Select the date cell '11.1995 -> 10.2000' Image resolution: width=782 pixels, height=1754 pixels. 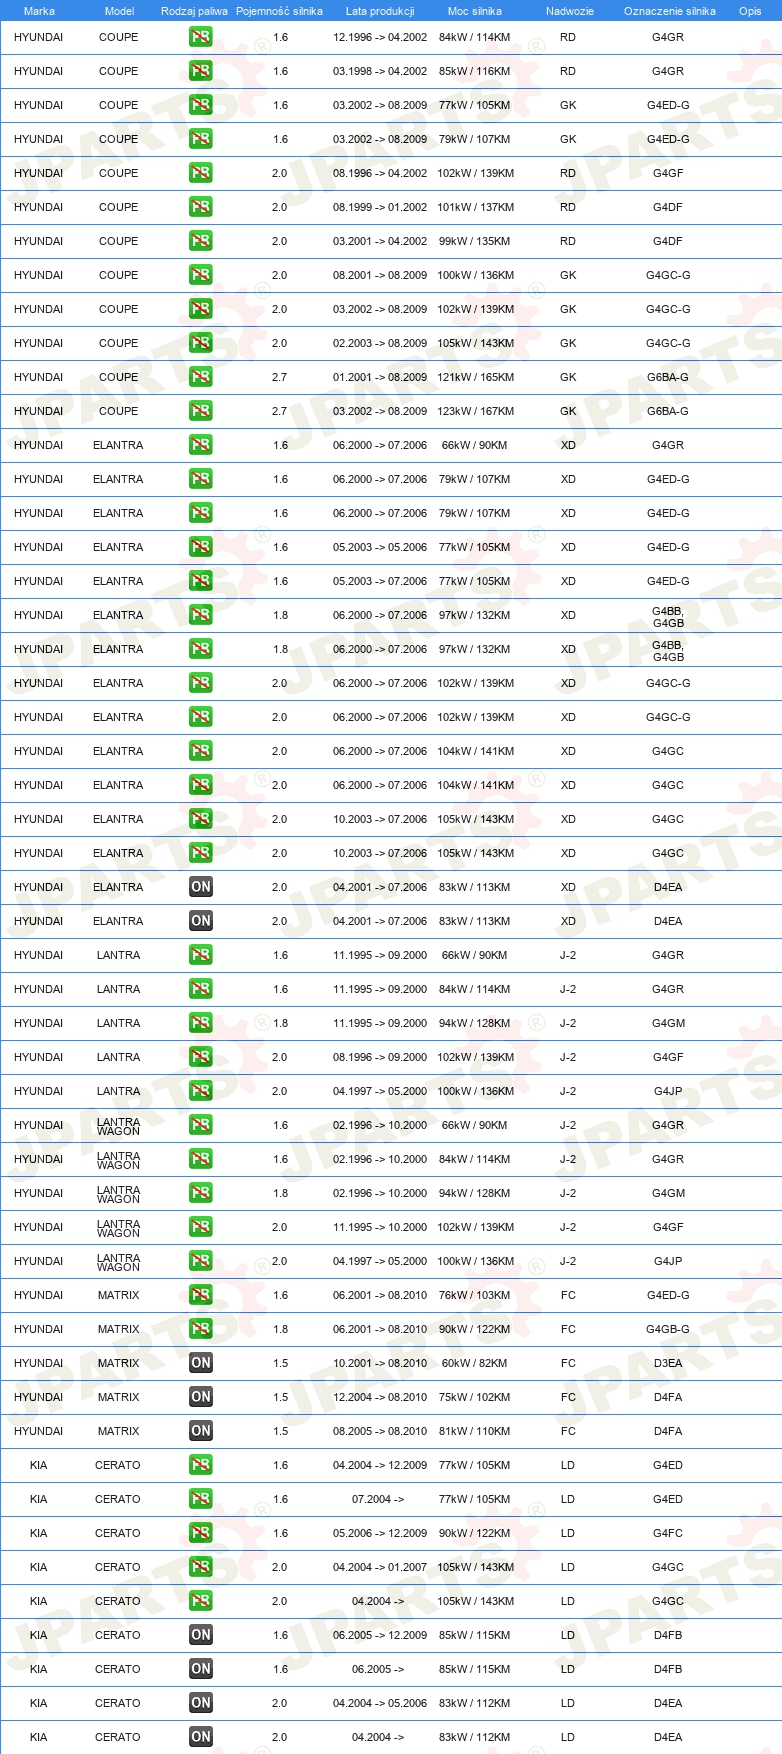click(380, 1227)
